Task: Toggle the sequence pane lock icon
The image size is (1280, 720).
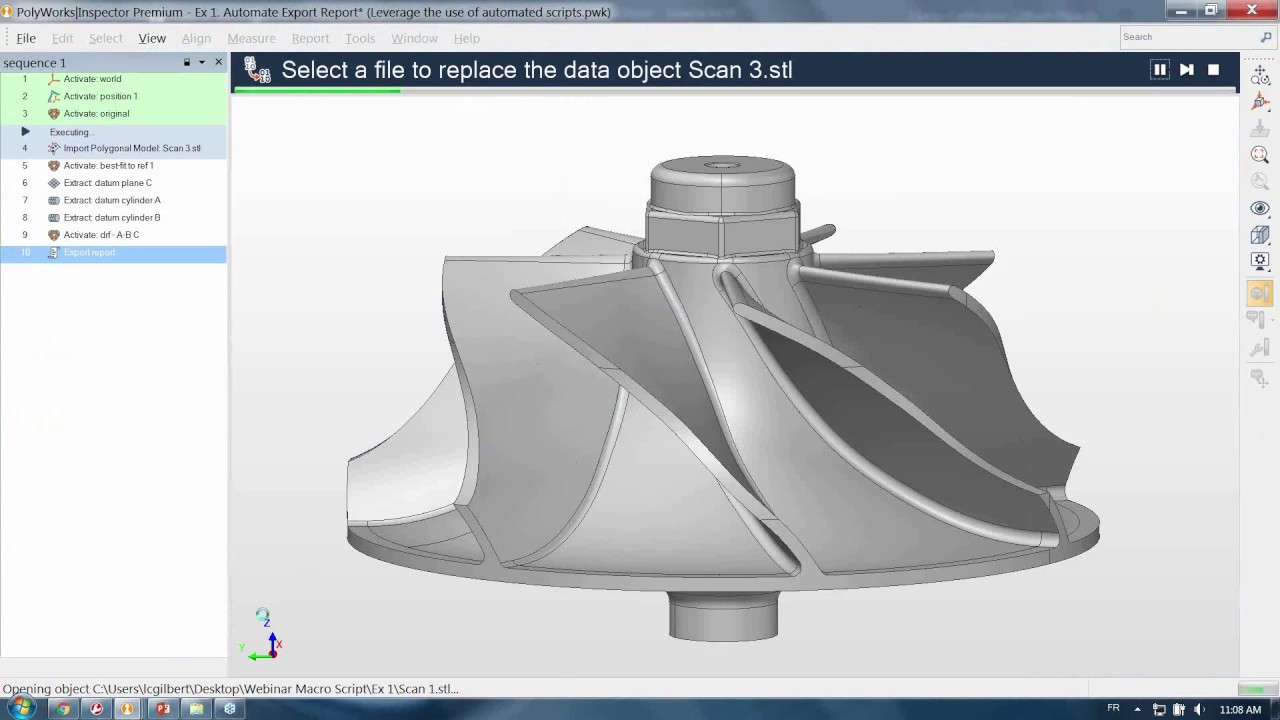Action: [186, 62]
